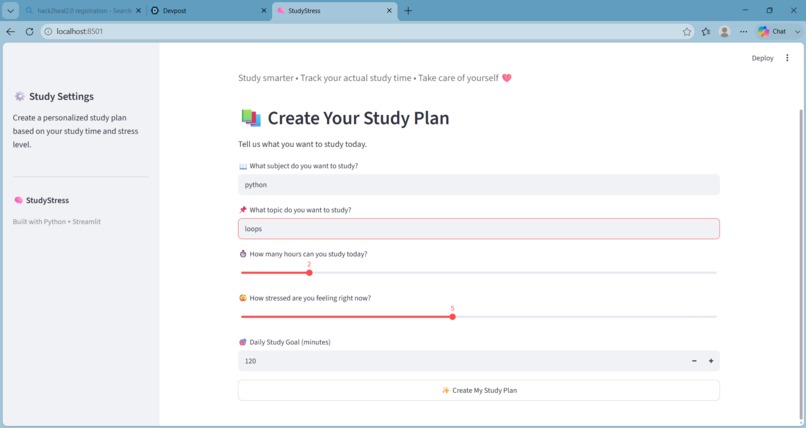Decrease daily study goal with minus button
Screen dimensions: 806x428
tap(694, 361)
